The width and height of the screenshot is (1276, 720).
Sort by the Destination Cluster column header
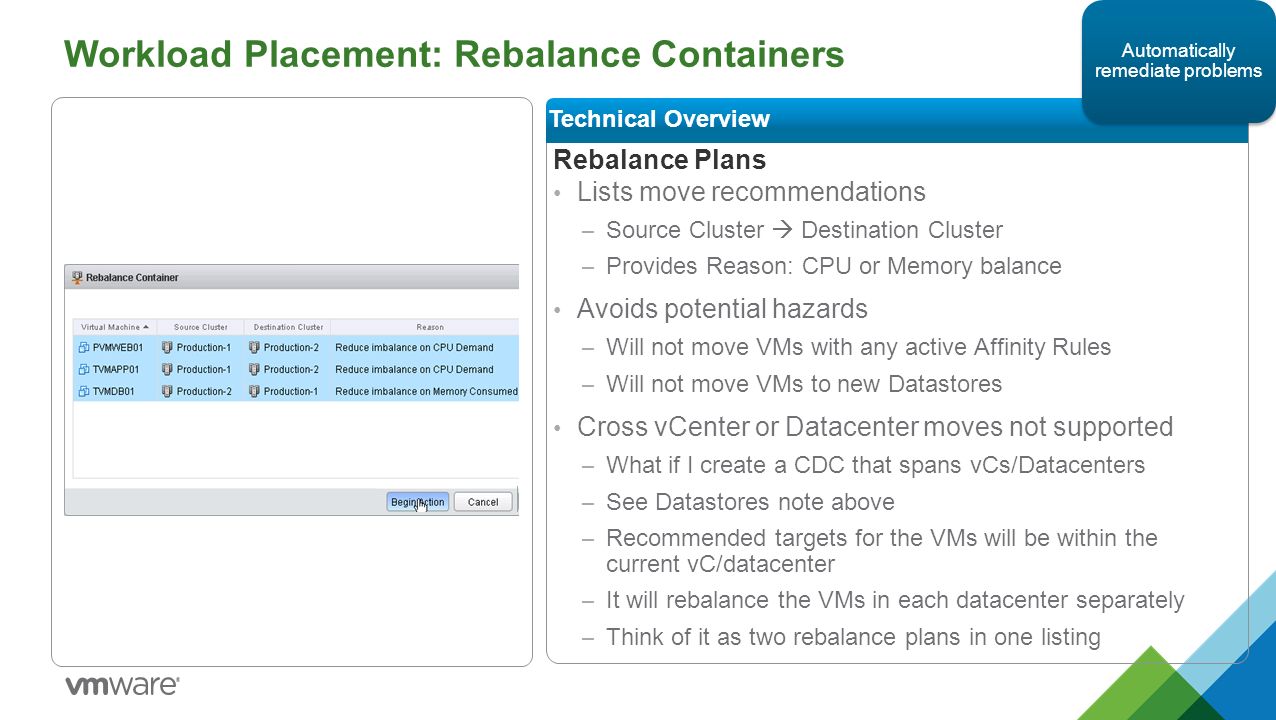pyautogui.click(x=288, y=327)
